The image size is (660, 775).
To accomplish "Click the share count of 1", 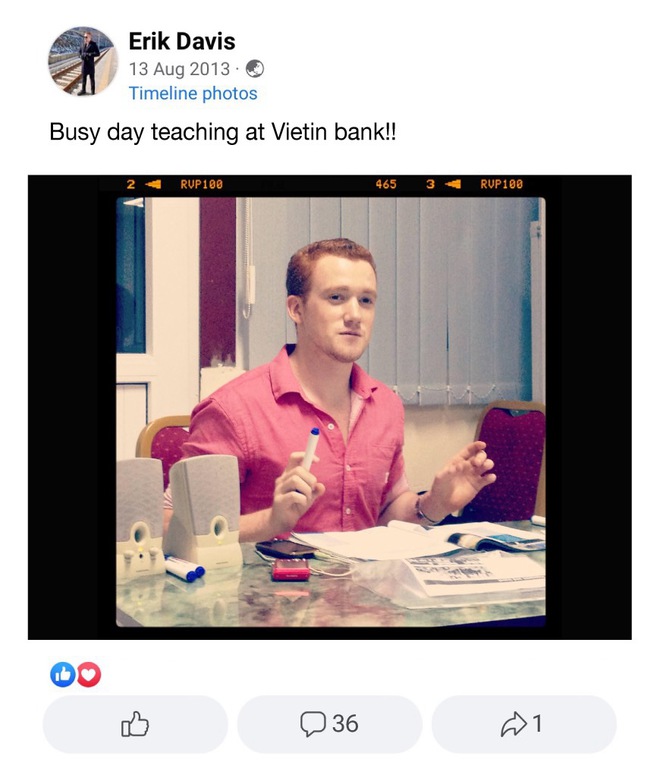I will click(x=538, y=723).
